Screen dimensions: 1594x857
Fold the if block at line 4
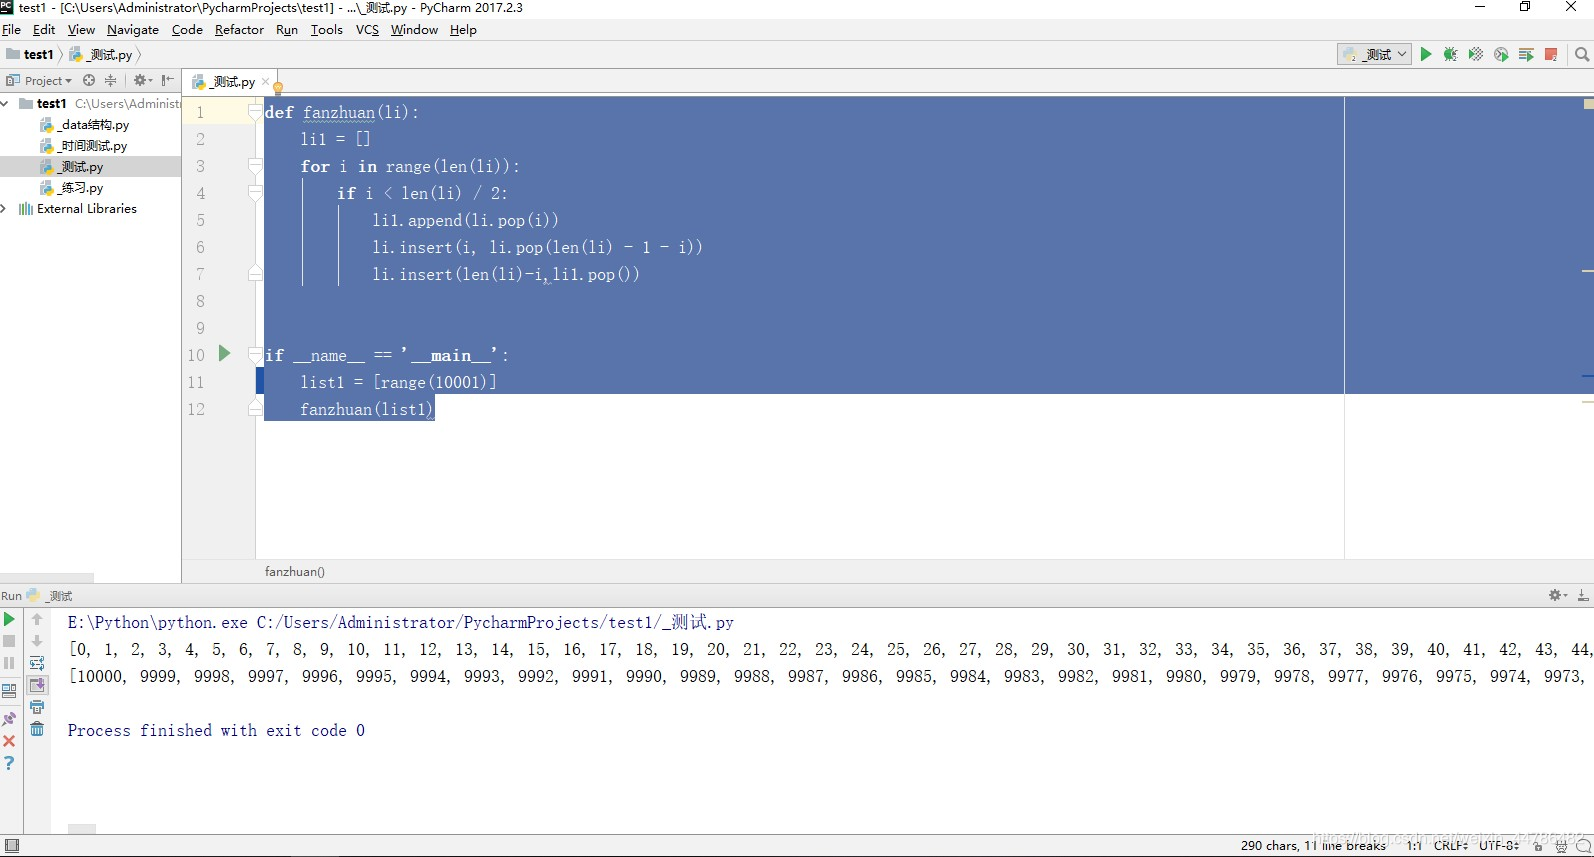(255, 193)
